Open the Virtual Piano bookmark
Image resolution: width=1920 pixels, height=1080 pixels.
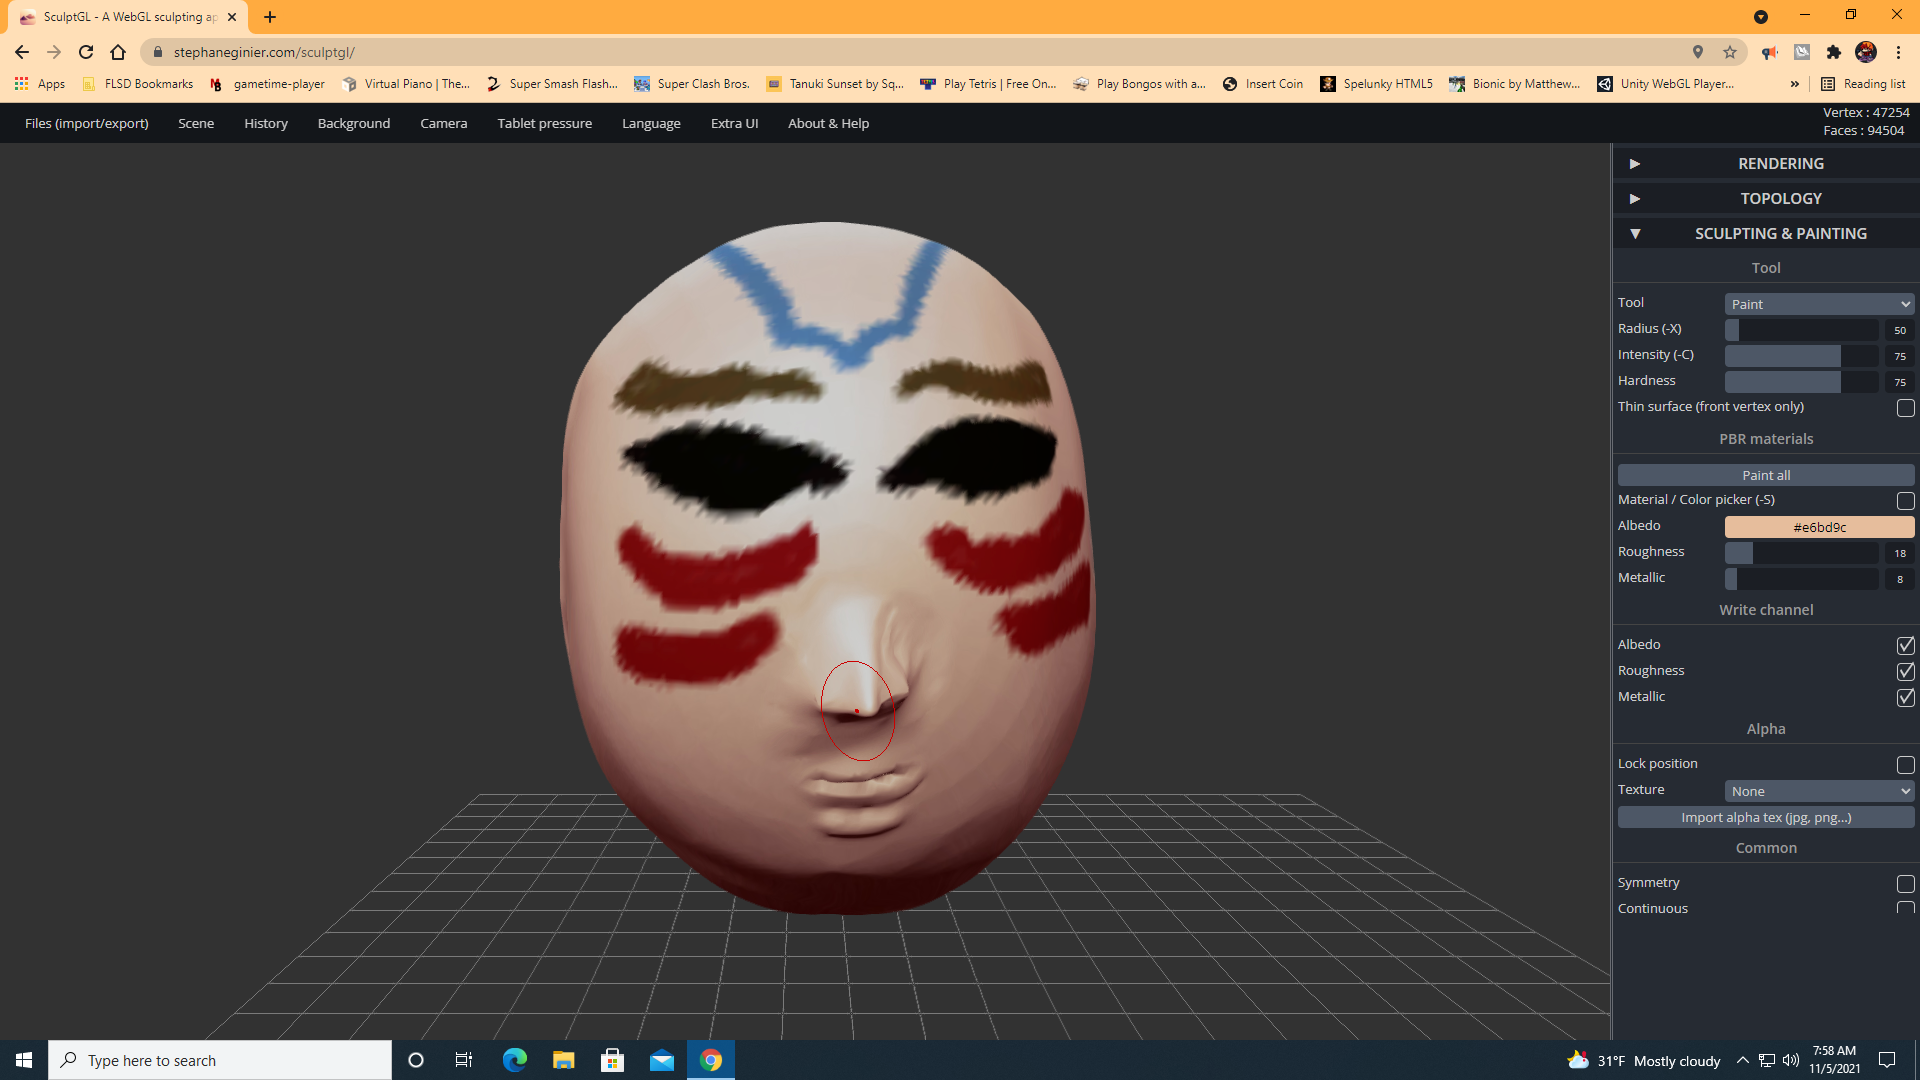(405, 84)
